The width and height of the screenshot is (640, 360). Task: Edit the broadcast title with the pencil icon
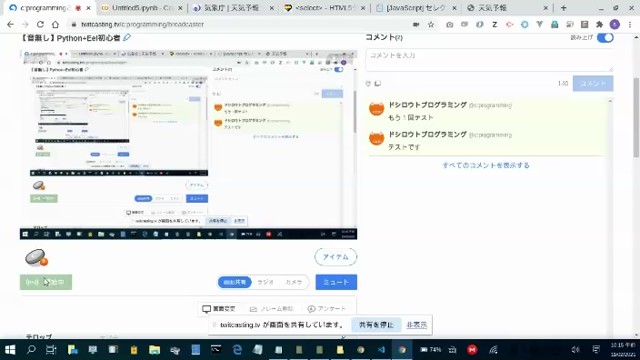(x=127, y=38)
